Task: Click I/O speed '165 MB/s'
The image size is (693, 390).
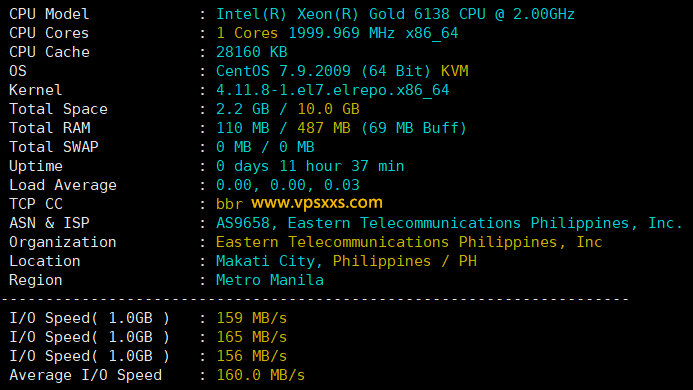Action: pyautogui.click(x=251, y=337)
